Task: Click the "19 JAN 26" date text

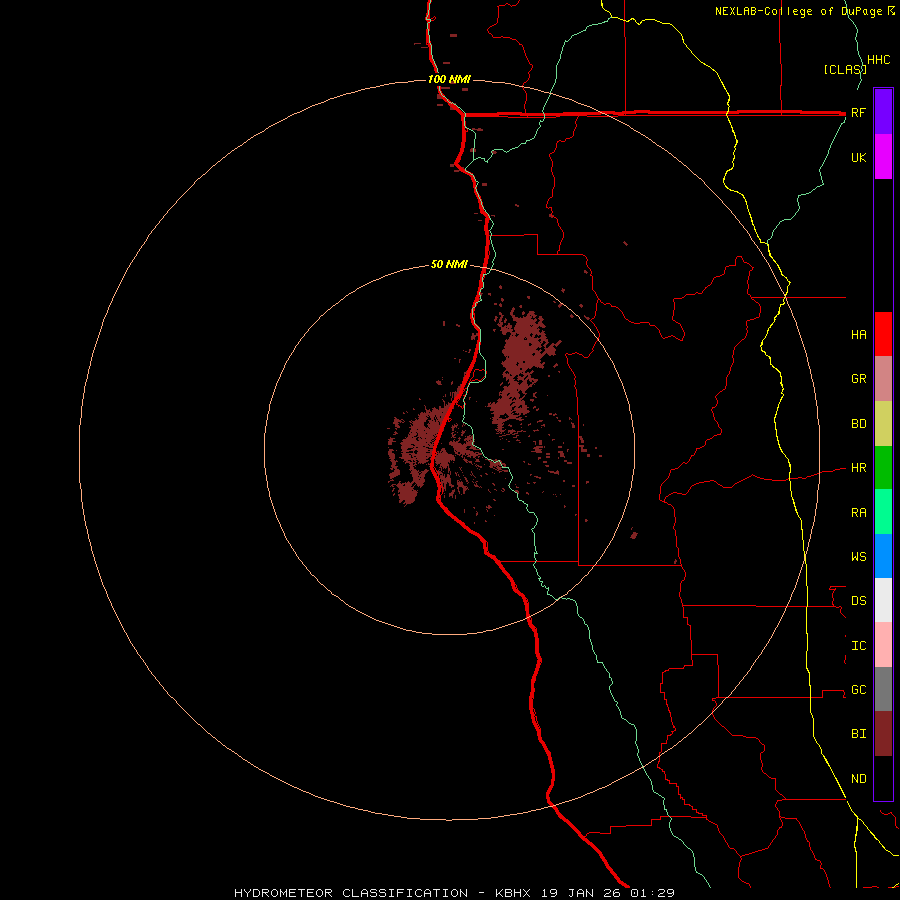Action: click(x=582, y=893)
